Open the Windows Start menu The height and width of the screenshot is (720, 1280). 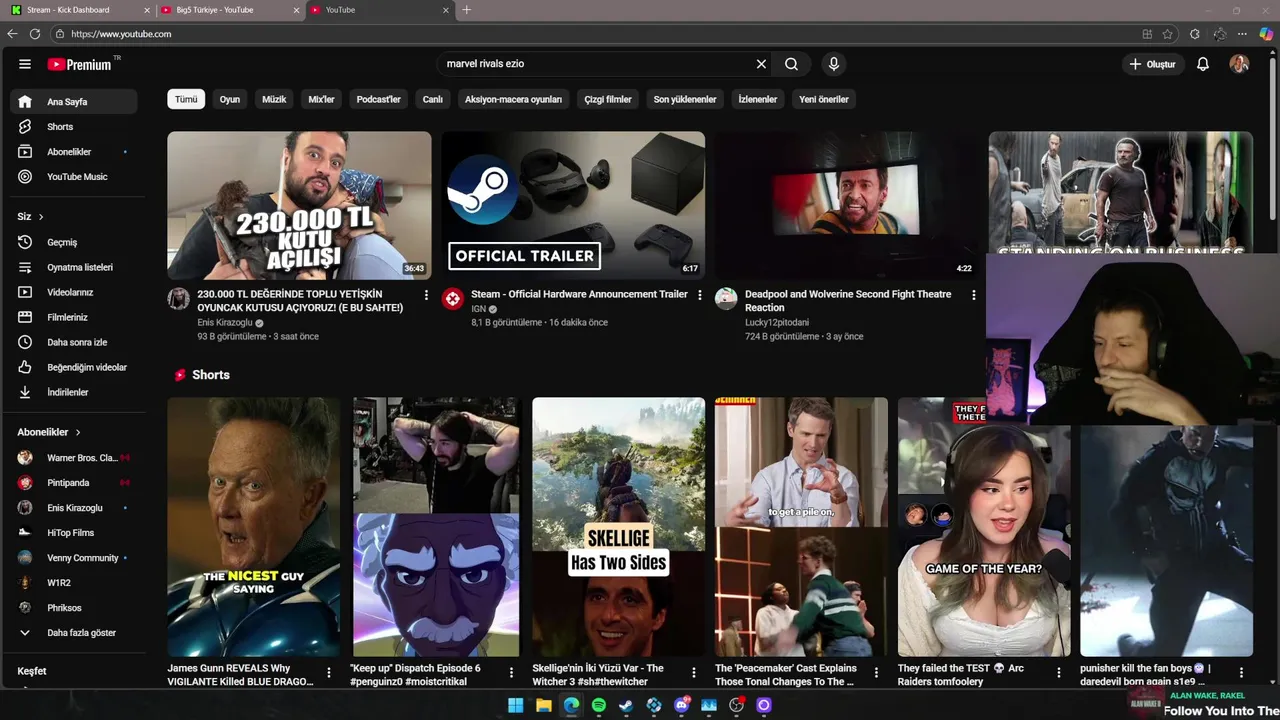point(515,705)
